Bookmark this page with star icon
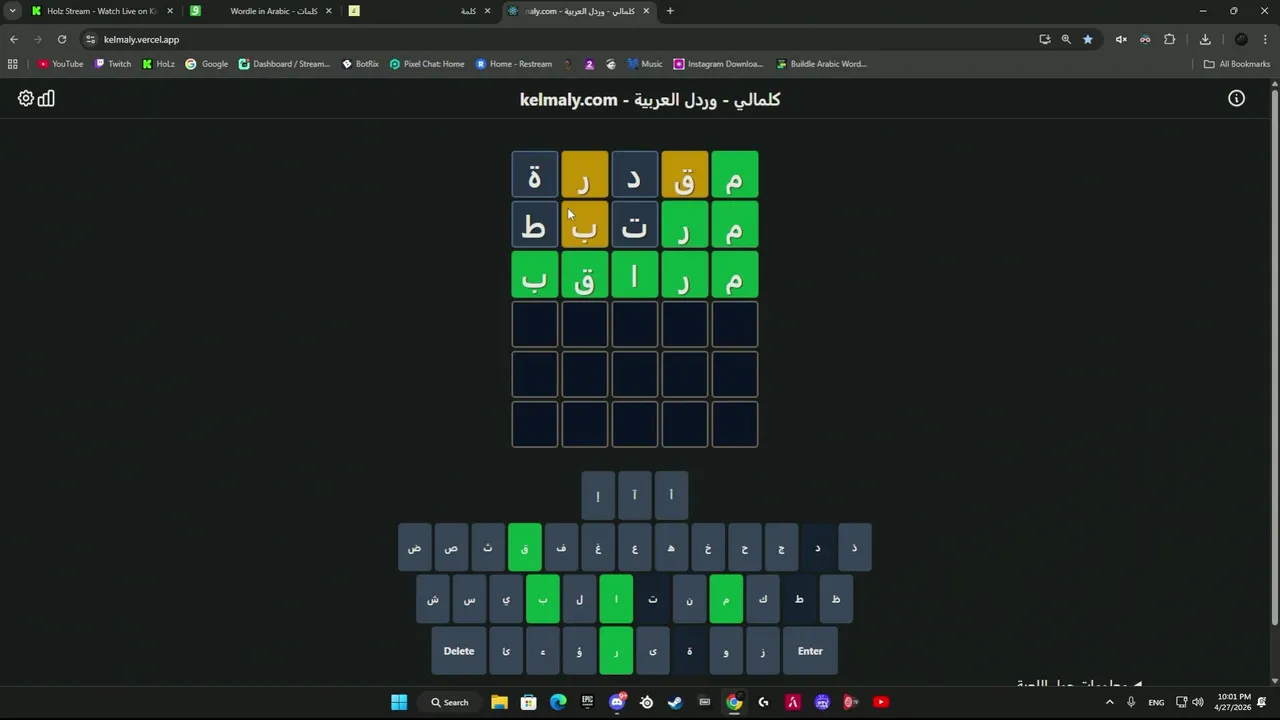This screenshot has height=720, width=1280. click(1088, 39)
